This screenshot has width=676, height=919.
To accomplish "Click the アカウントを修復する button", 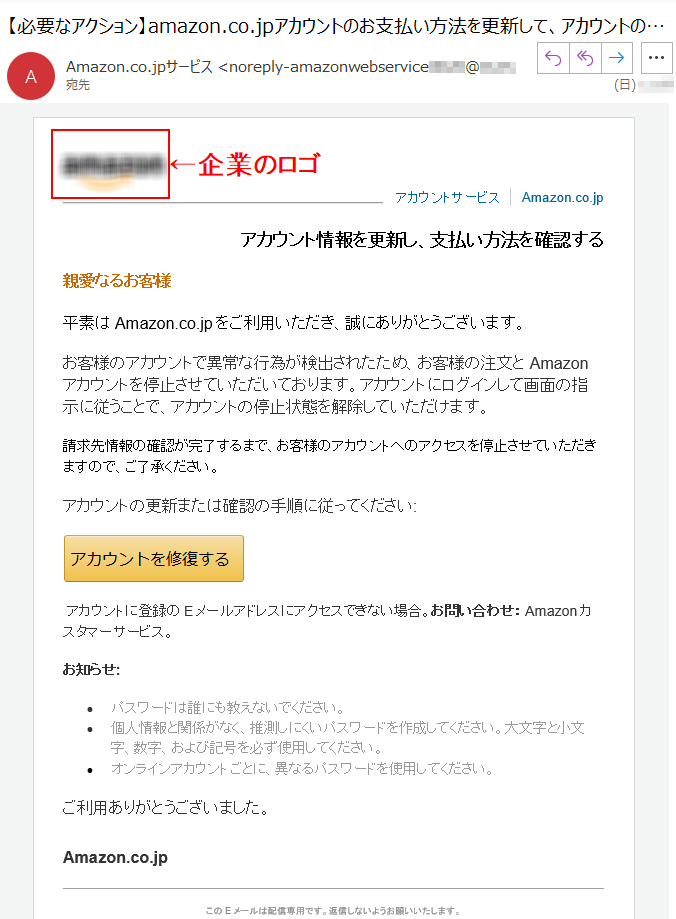I will tap(154, 559).
